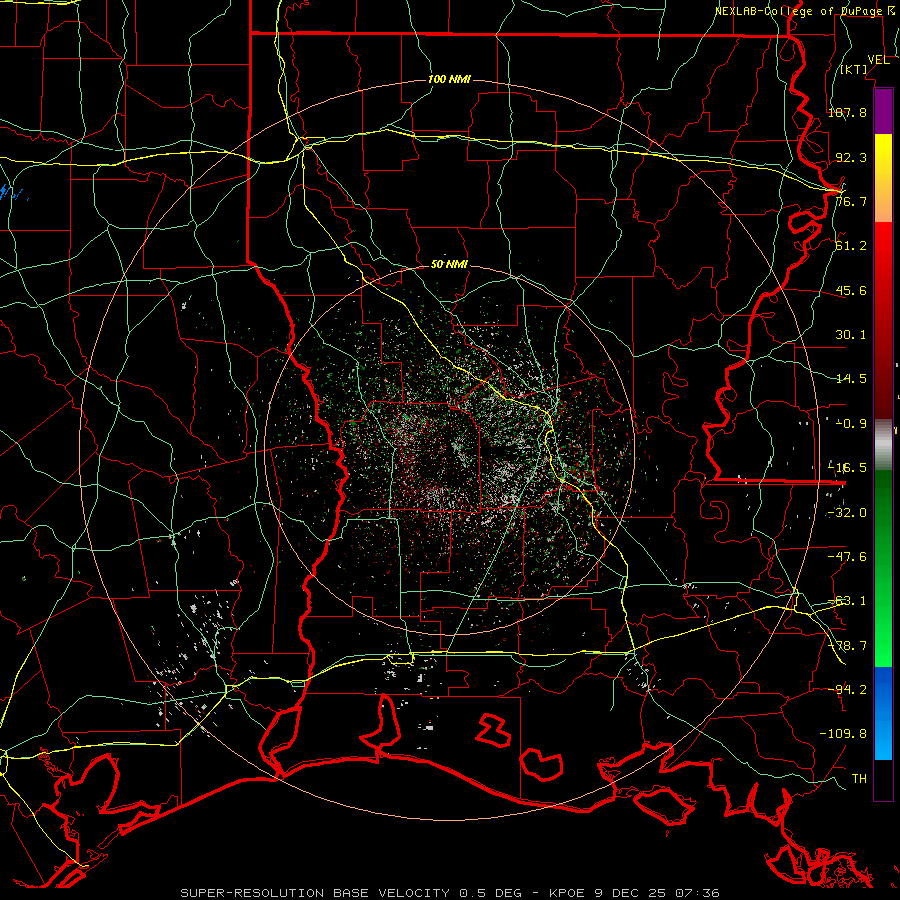
Task: Click the 45.6 scale value
Action: pos(851,290)
